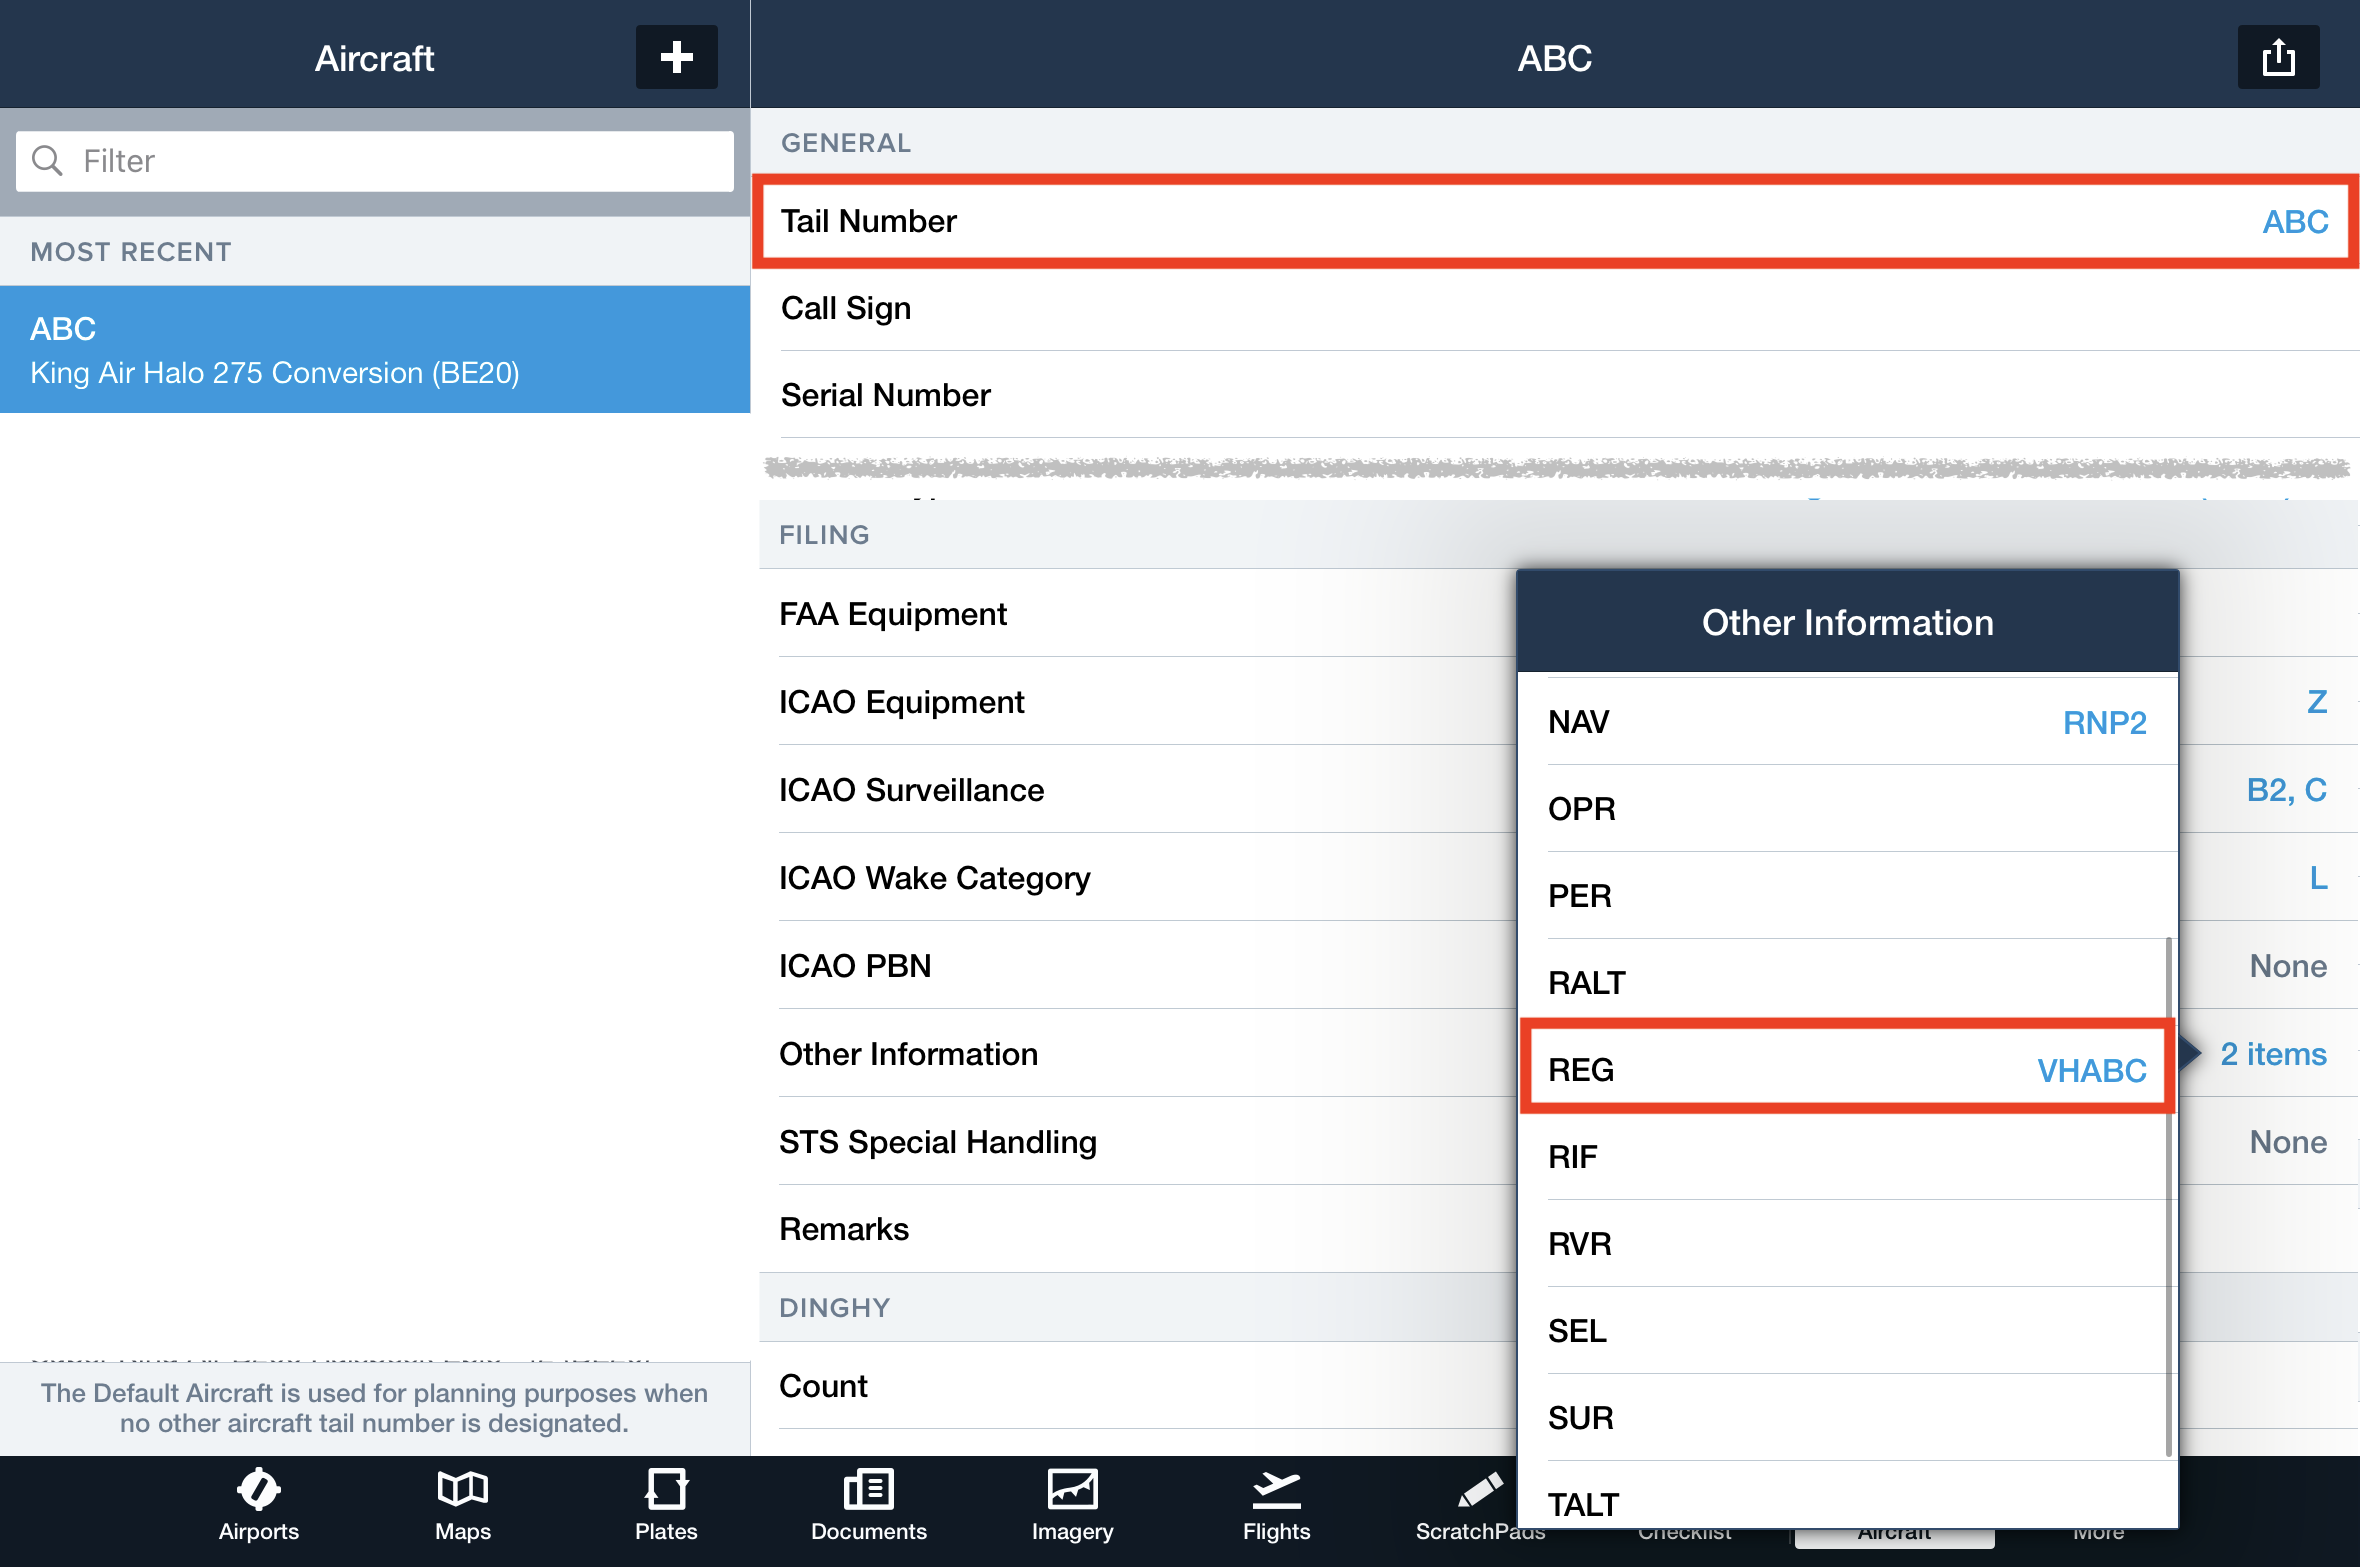Tap the ABC tail number value
The height and width of the screenshot is (1567, 2360).
(2295, 221)
